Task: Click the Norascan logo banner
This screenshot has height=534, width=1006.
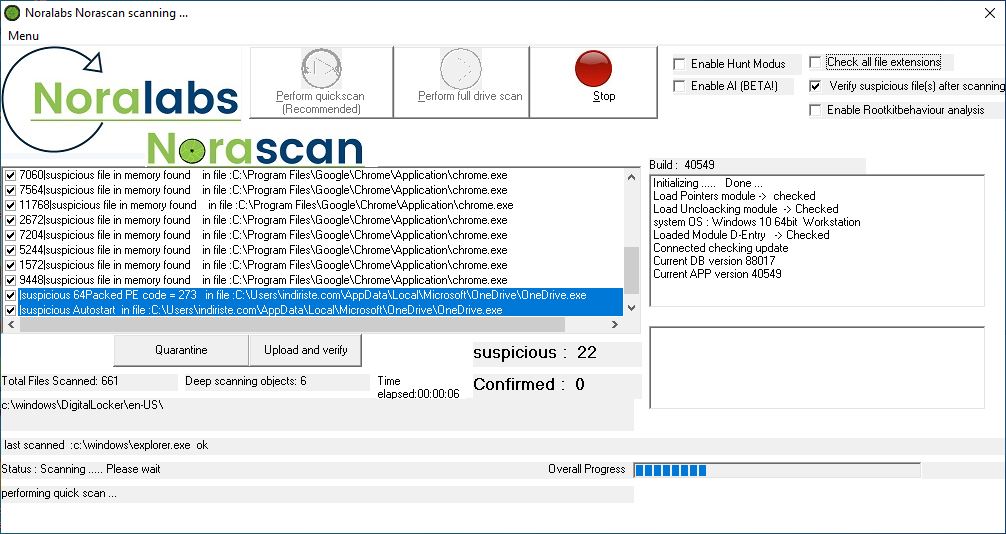Action: pyautogui.click(x=255, y=149)
